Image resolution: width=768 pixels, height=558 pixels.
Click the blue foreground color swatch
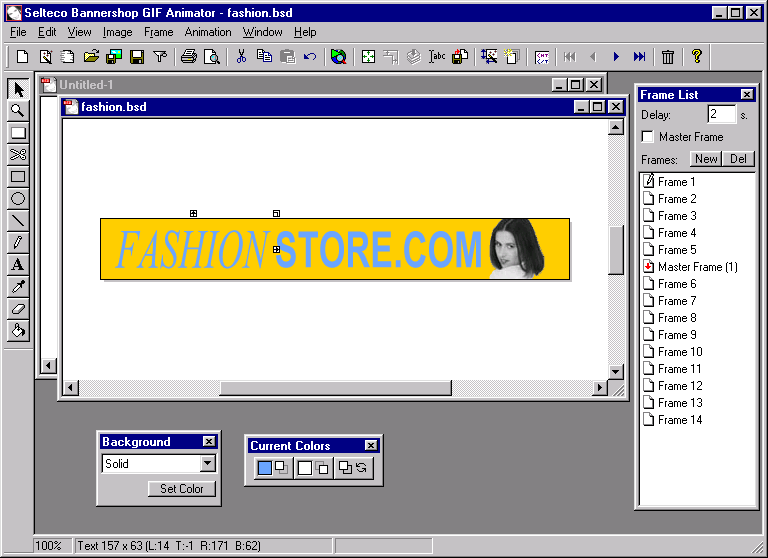(x=264, y=468)
